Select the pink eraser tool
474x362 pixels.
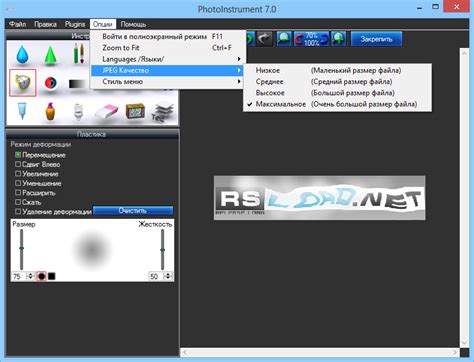[107, 112]
